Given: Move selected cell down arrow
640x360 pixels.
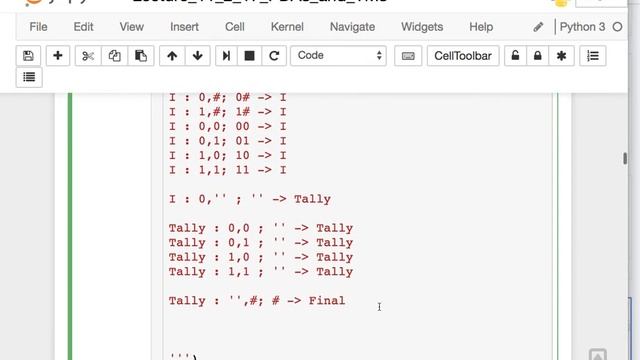Looking at the screenshot, I should pos(198,56).
